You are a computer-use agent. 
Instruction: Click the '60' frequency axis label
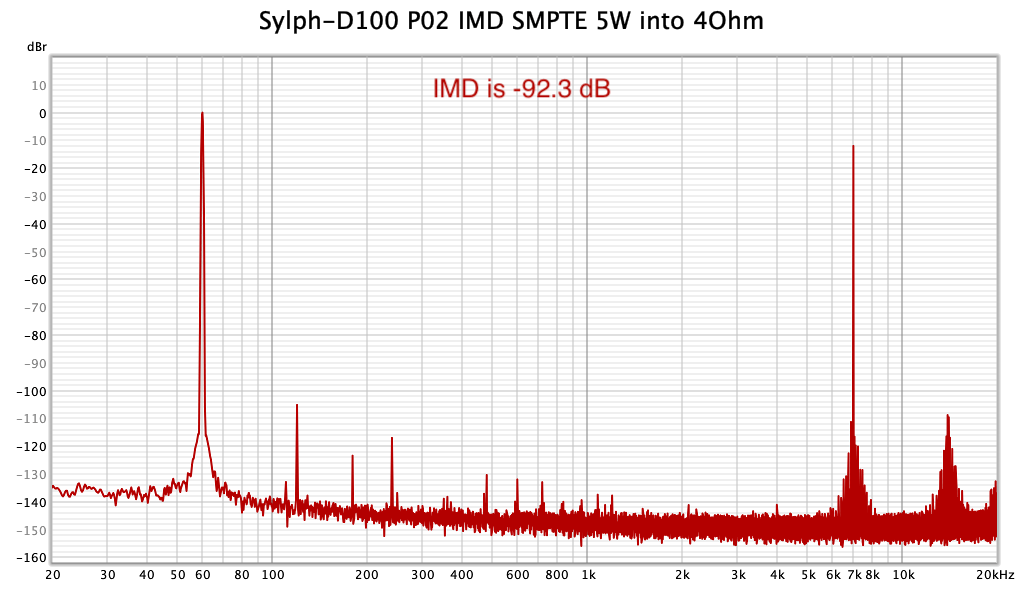[x=203, y=575]
